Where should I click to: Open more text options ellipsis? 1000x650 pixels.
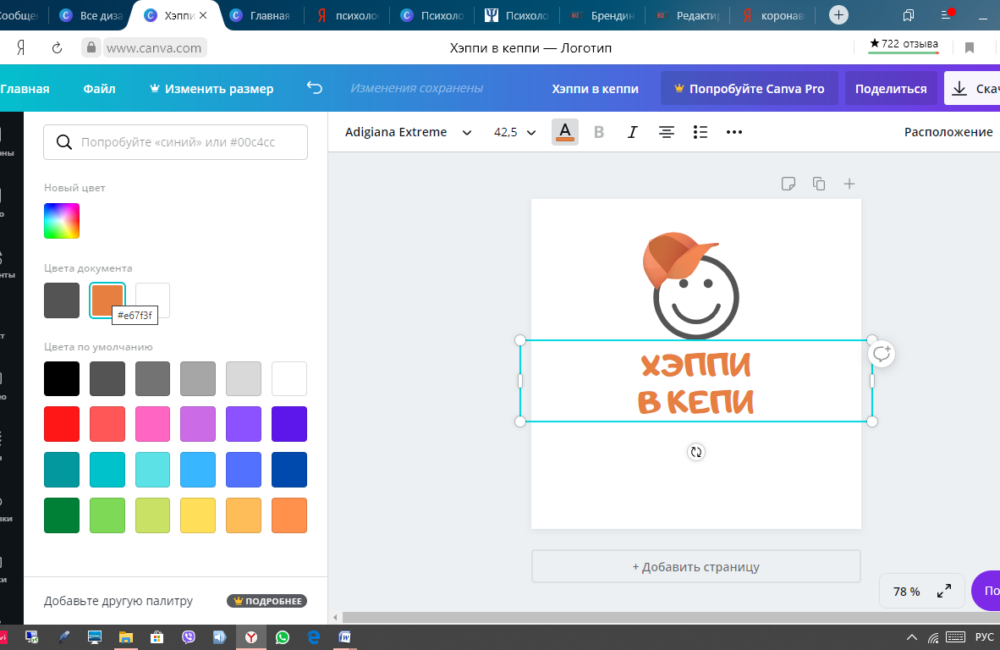(734, 132)
